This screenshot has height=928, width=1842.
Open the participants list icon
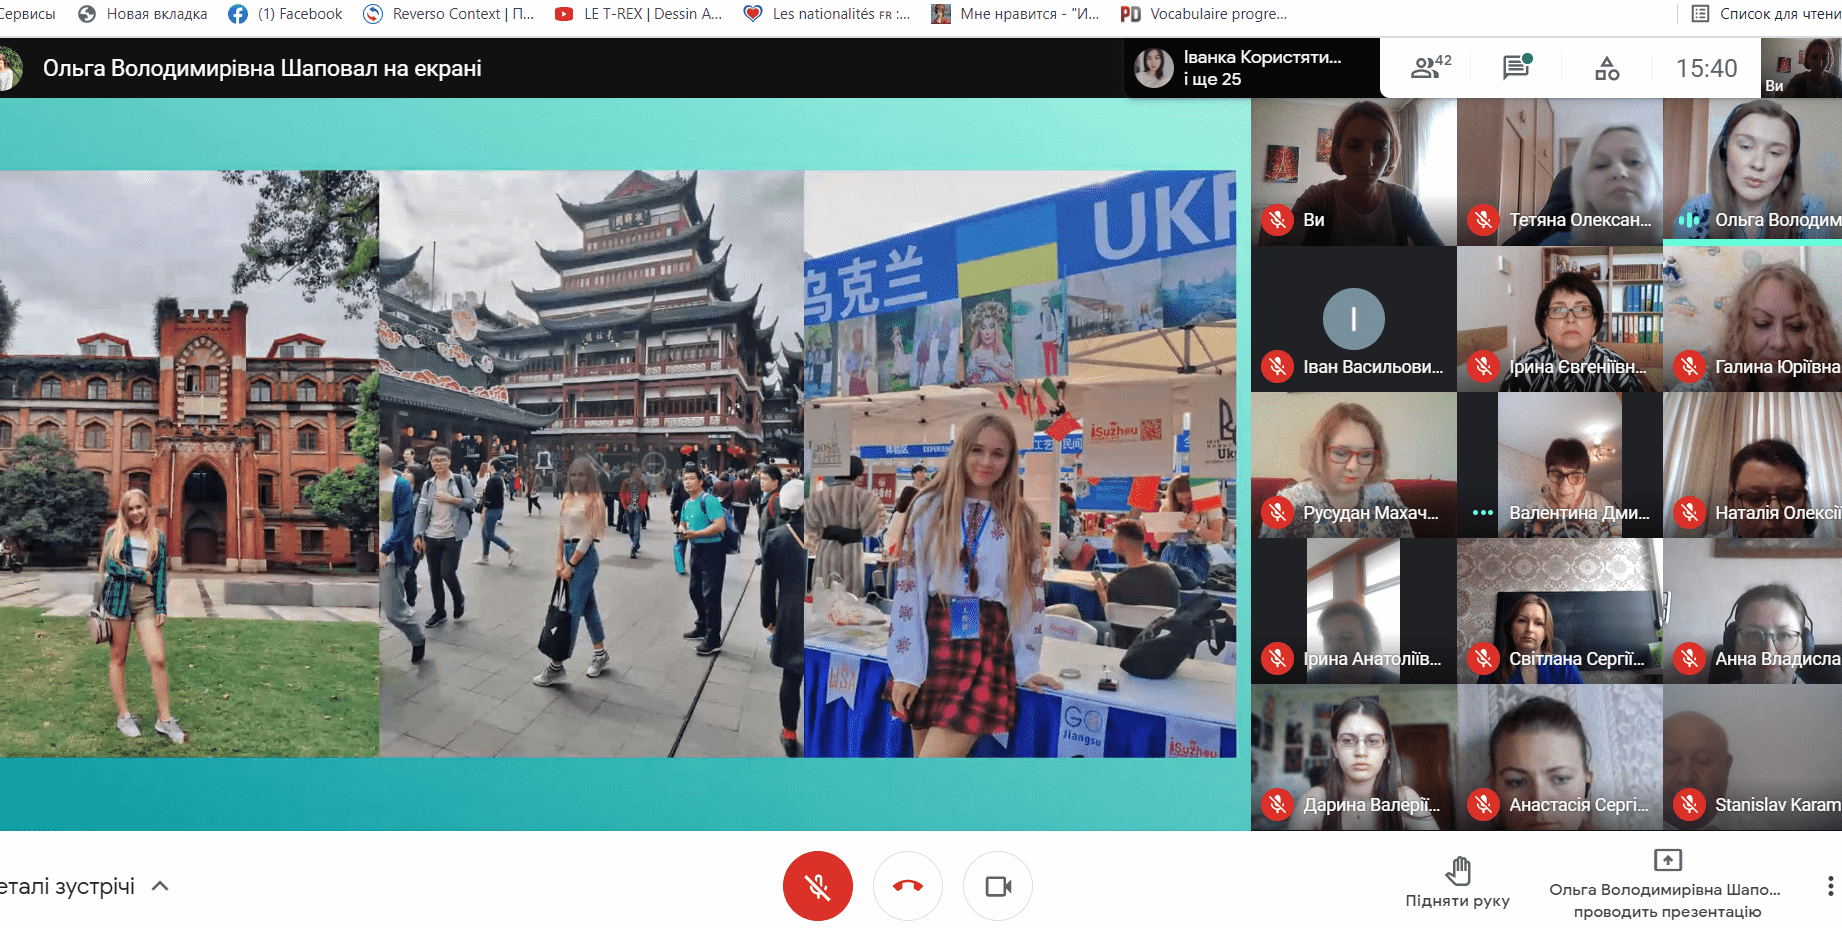(1430, 68)
